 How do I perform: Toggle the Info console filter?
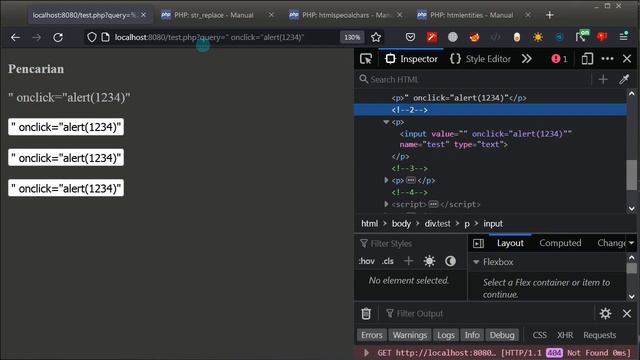tap(472, 335)
